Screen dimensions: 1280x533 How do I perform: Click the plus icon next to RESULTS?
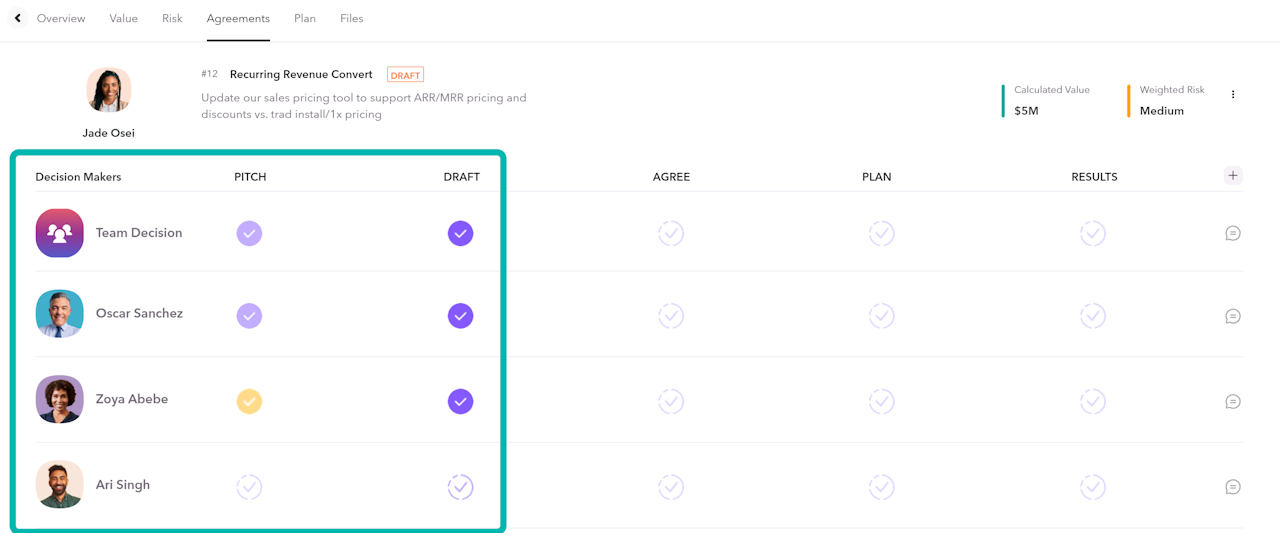click(x=1233, y=176)
